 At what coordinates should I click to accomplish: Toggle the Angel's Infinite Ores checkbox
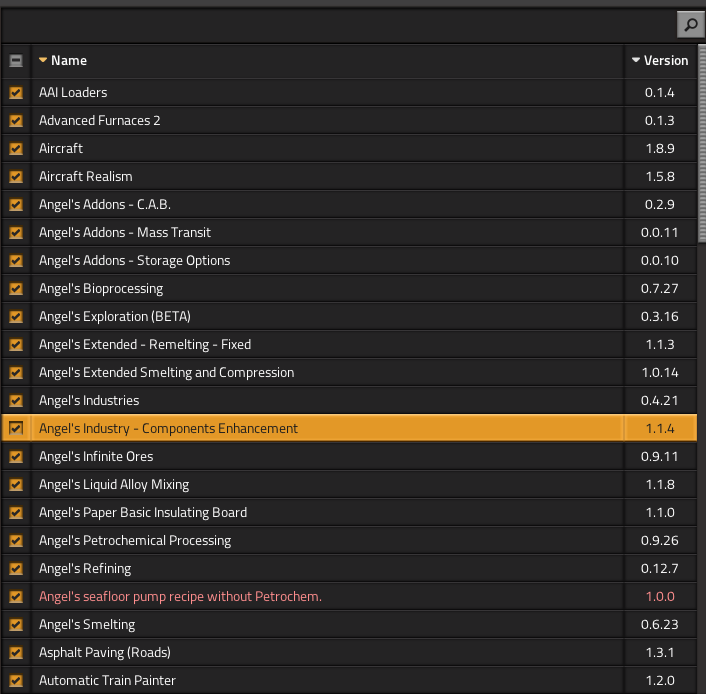(16, 456)
